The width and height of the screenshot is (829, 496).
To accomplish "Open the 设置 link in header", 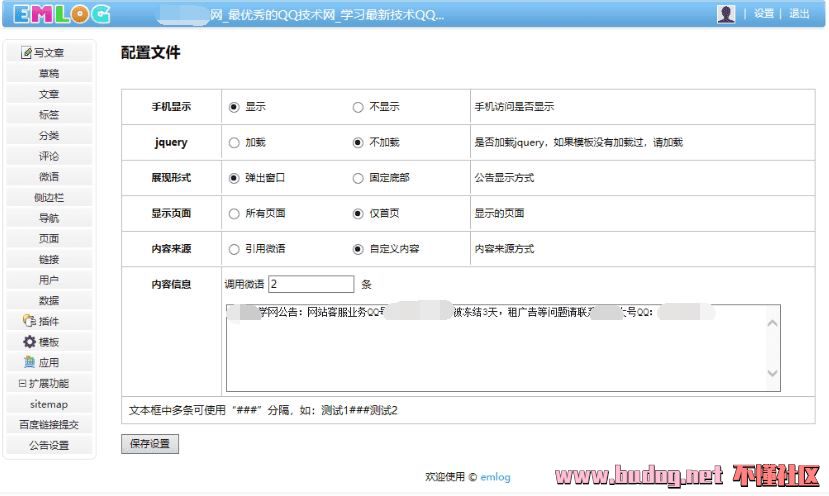I will coord(764,14).
